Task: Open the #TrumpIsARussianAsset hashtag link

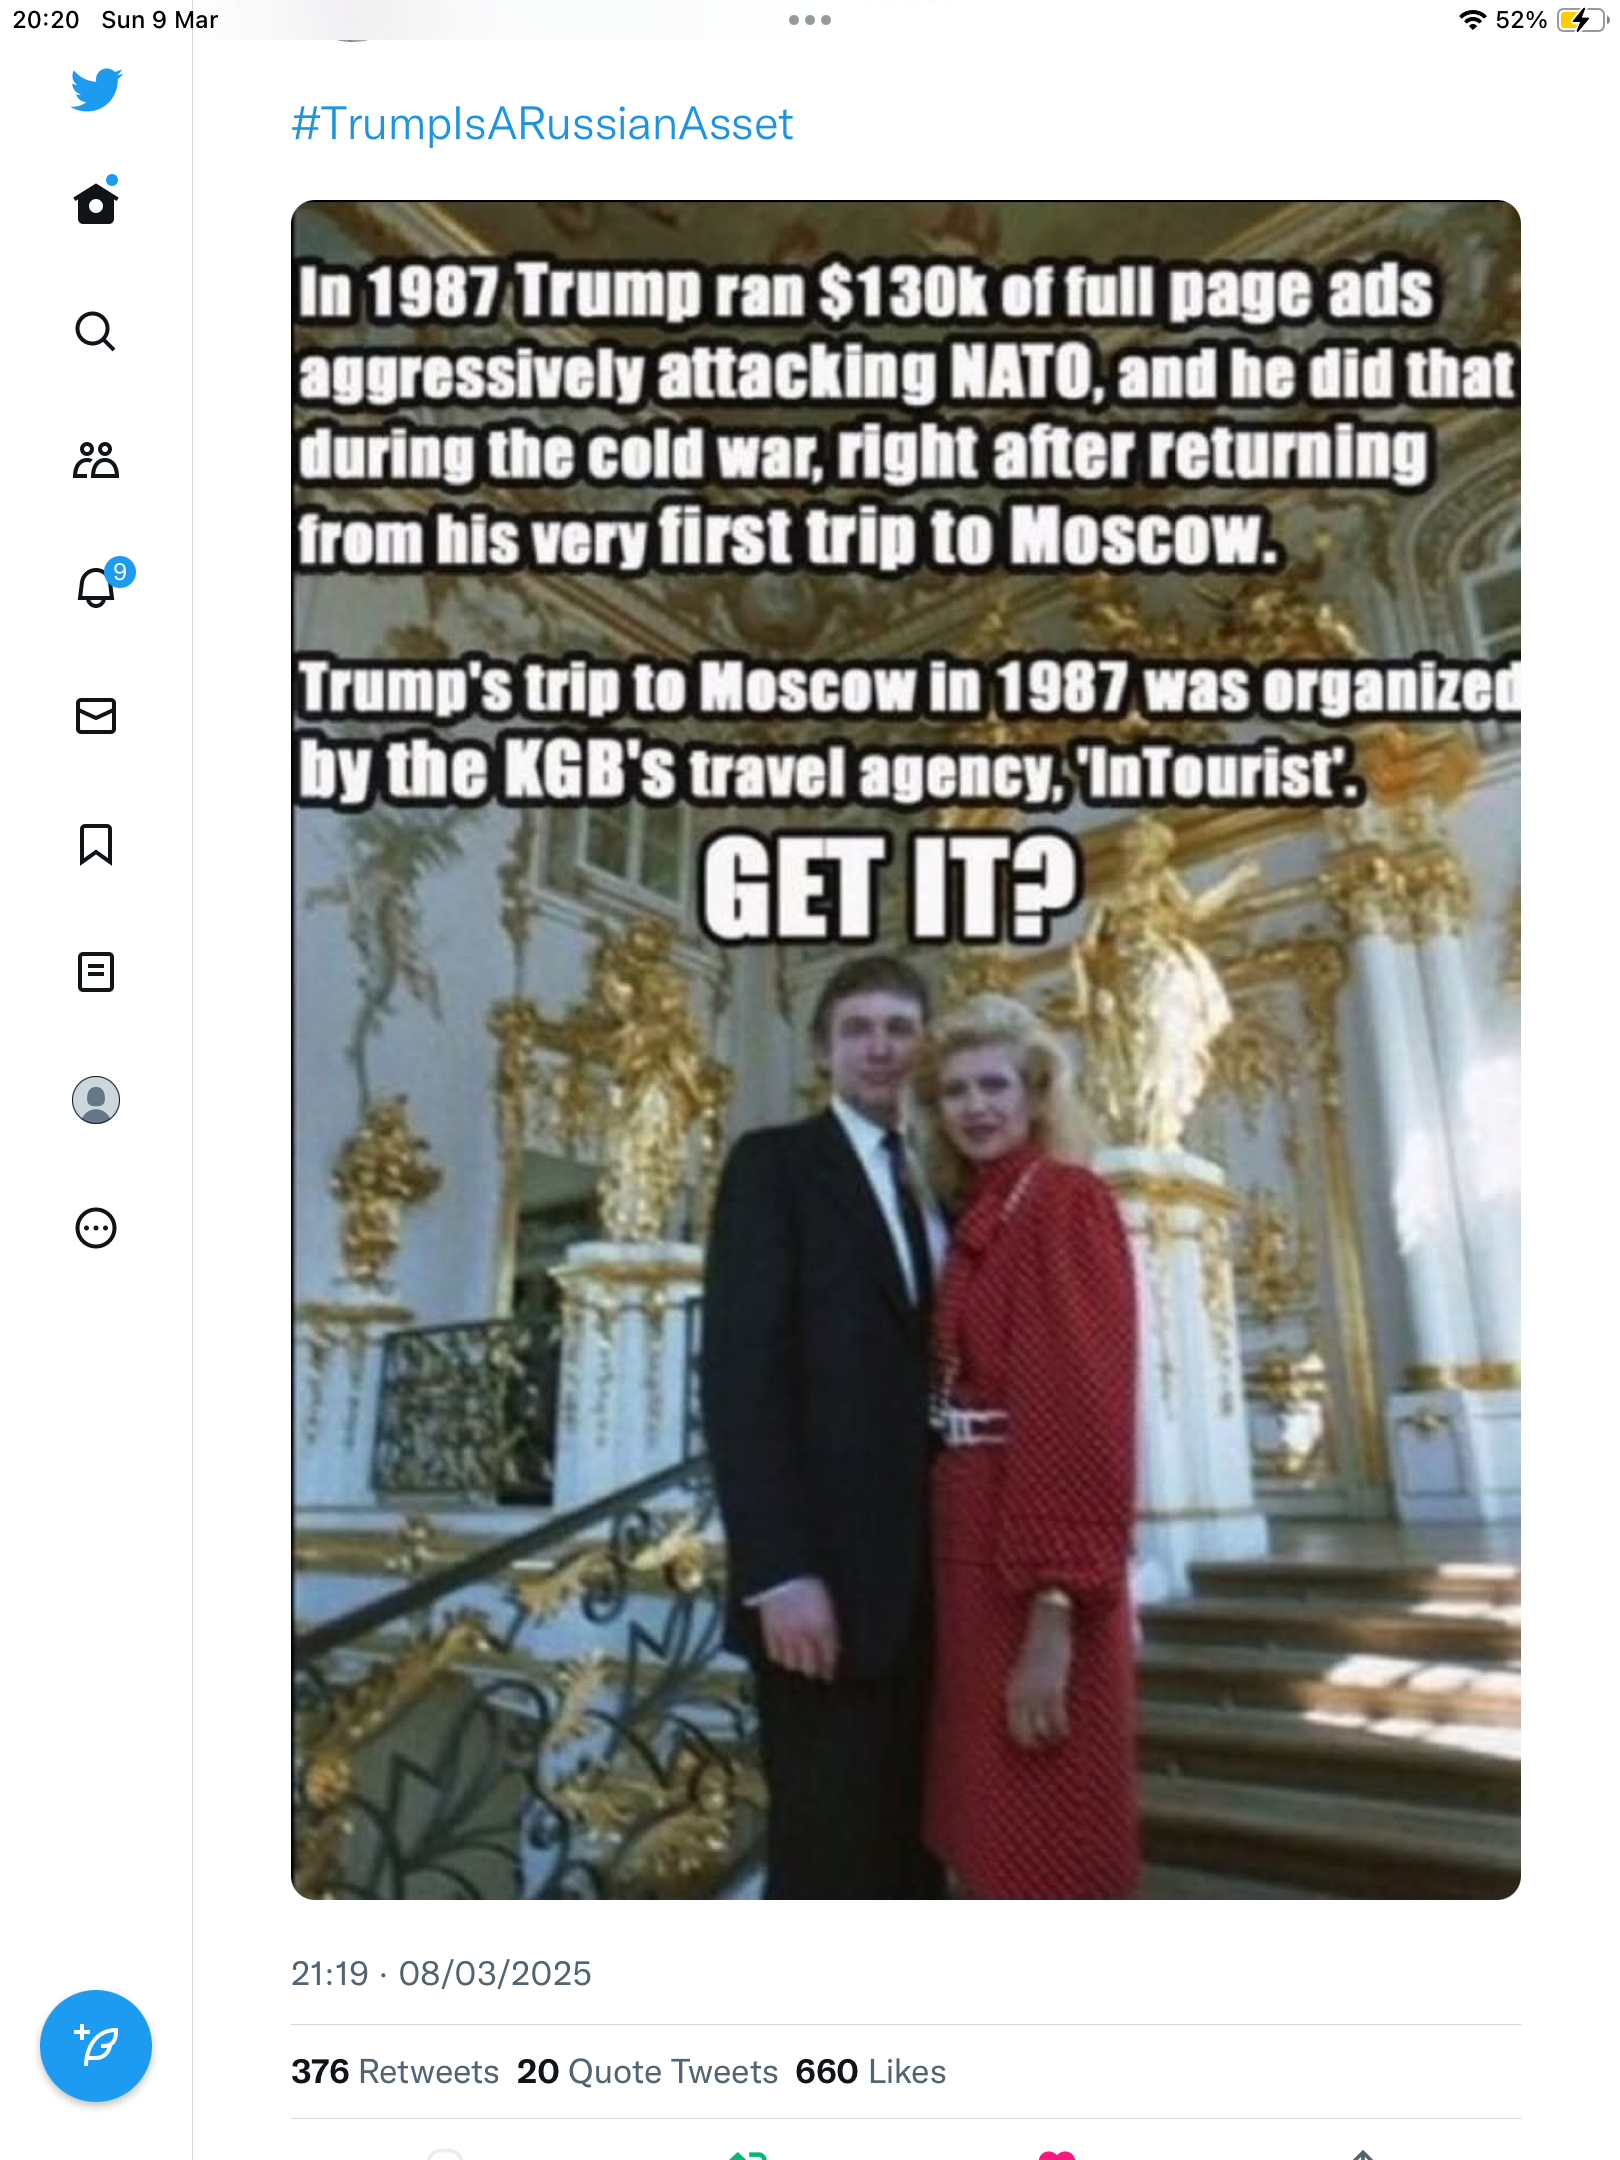Action: 542,124
